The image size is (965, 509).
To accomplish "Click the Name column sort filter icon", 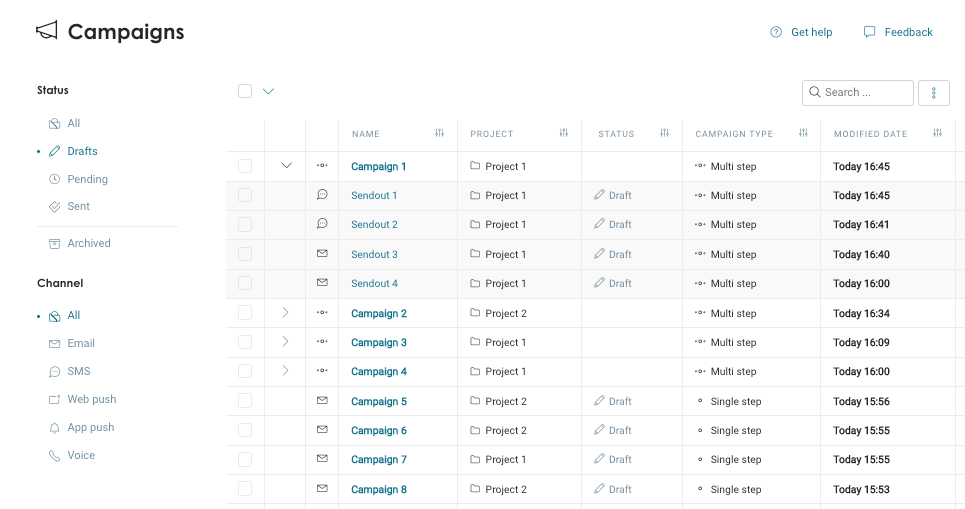I will pyautogui.click(x=439, y=133).
